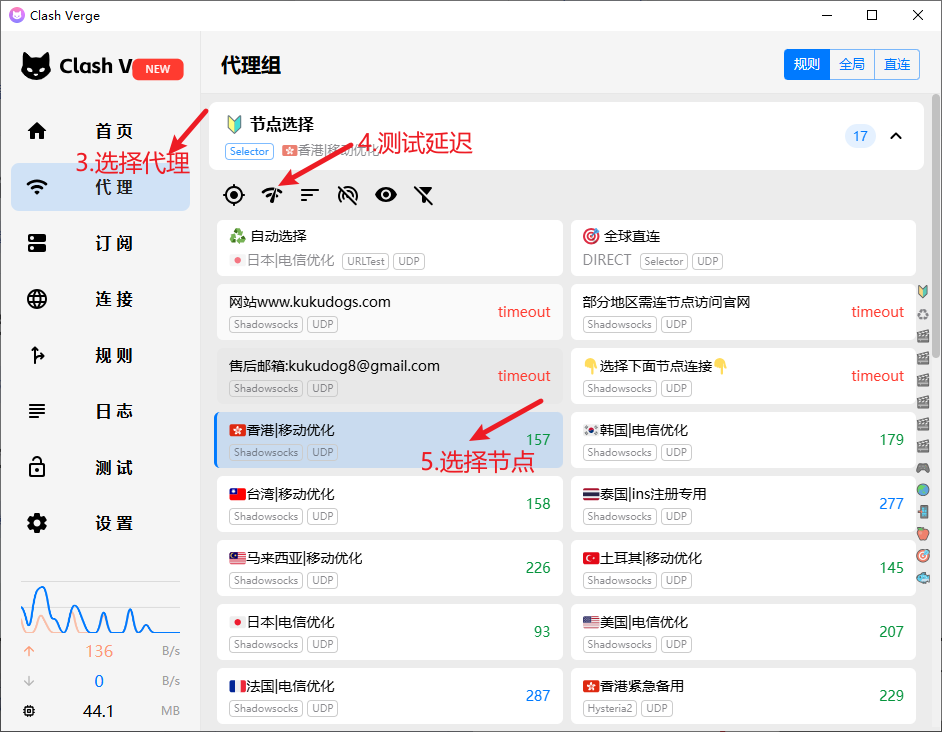942x732 pixels.
Task: Click the vertical scrollbar of the proxy list
Action: click(936, 226)
